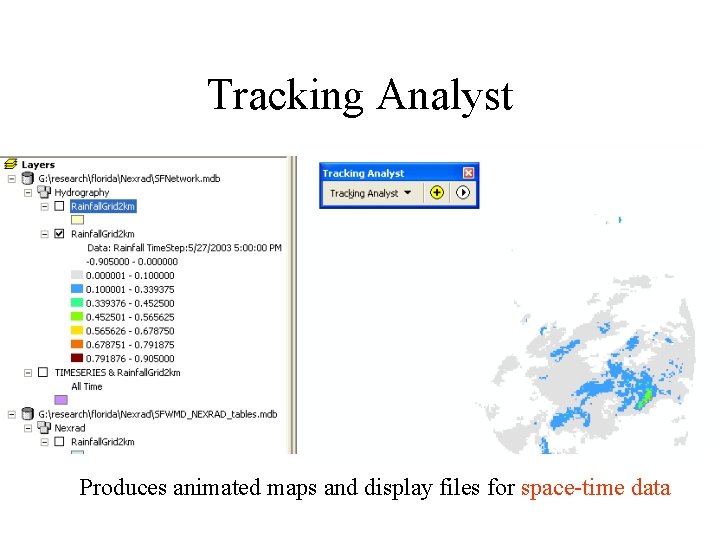The image size is (720, 540).
Task: Click the table of contents vertical divider bar
Action: pyautogui.click(x=293, y=305)
